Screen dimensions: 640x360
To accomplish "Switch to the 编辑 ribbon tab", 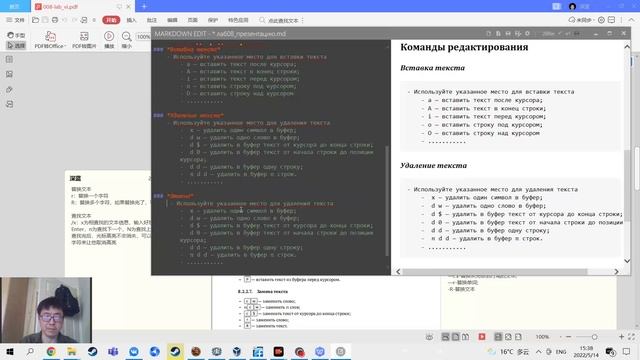I will (x=172, y=20).
